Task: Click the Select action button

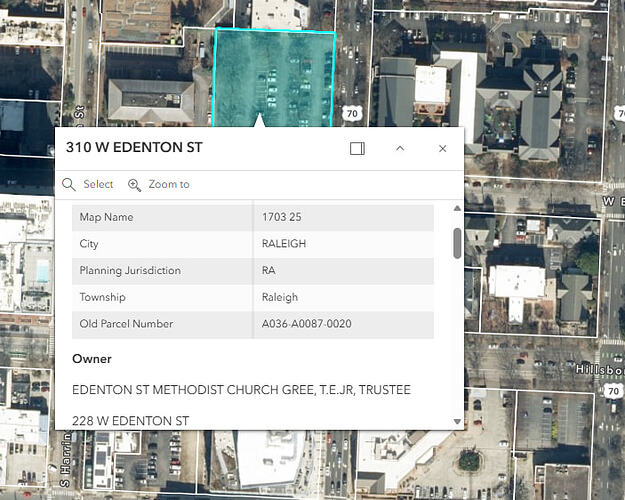Action: [88, 184]
